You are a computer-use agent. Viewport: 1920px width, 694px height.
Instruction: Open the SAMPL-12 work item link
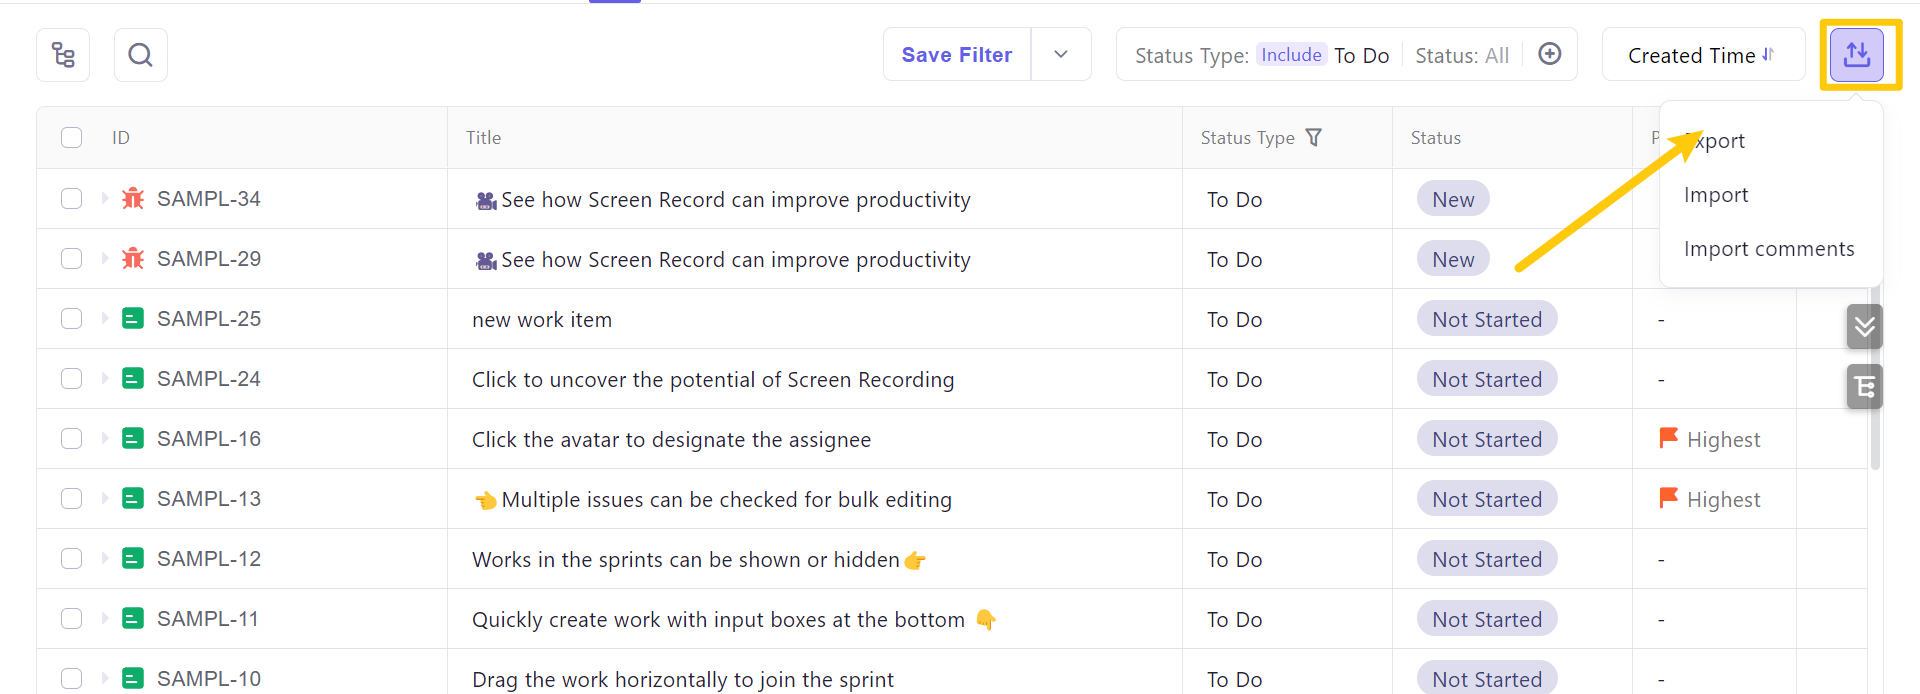pos(208,559)
